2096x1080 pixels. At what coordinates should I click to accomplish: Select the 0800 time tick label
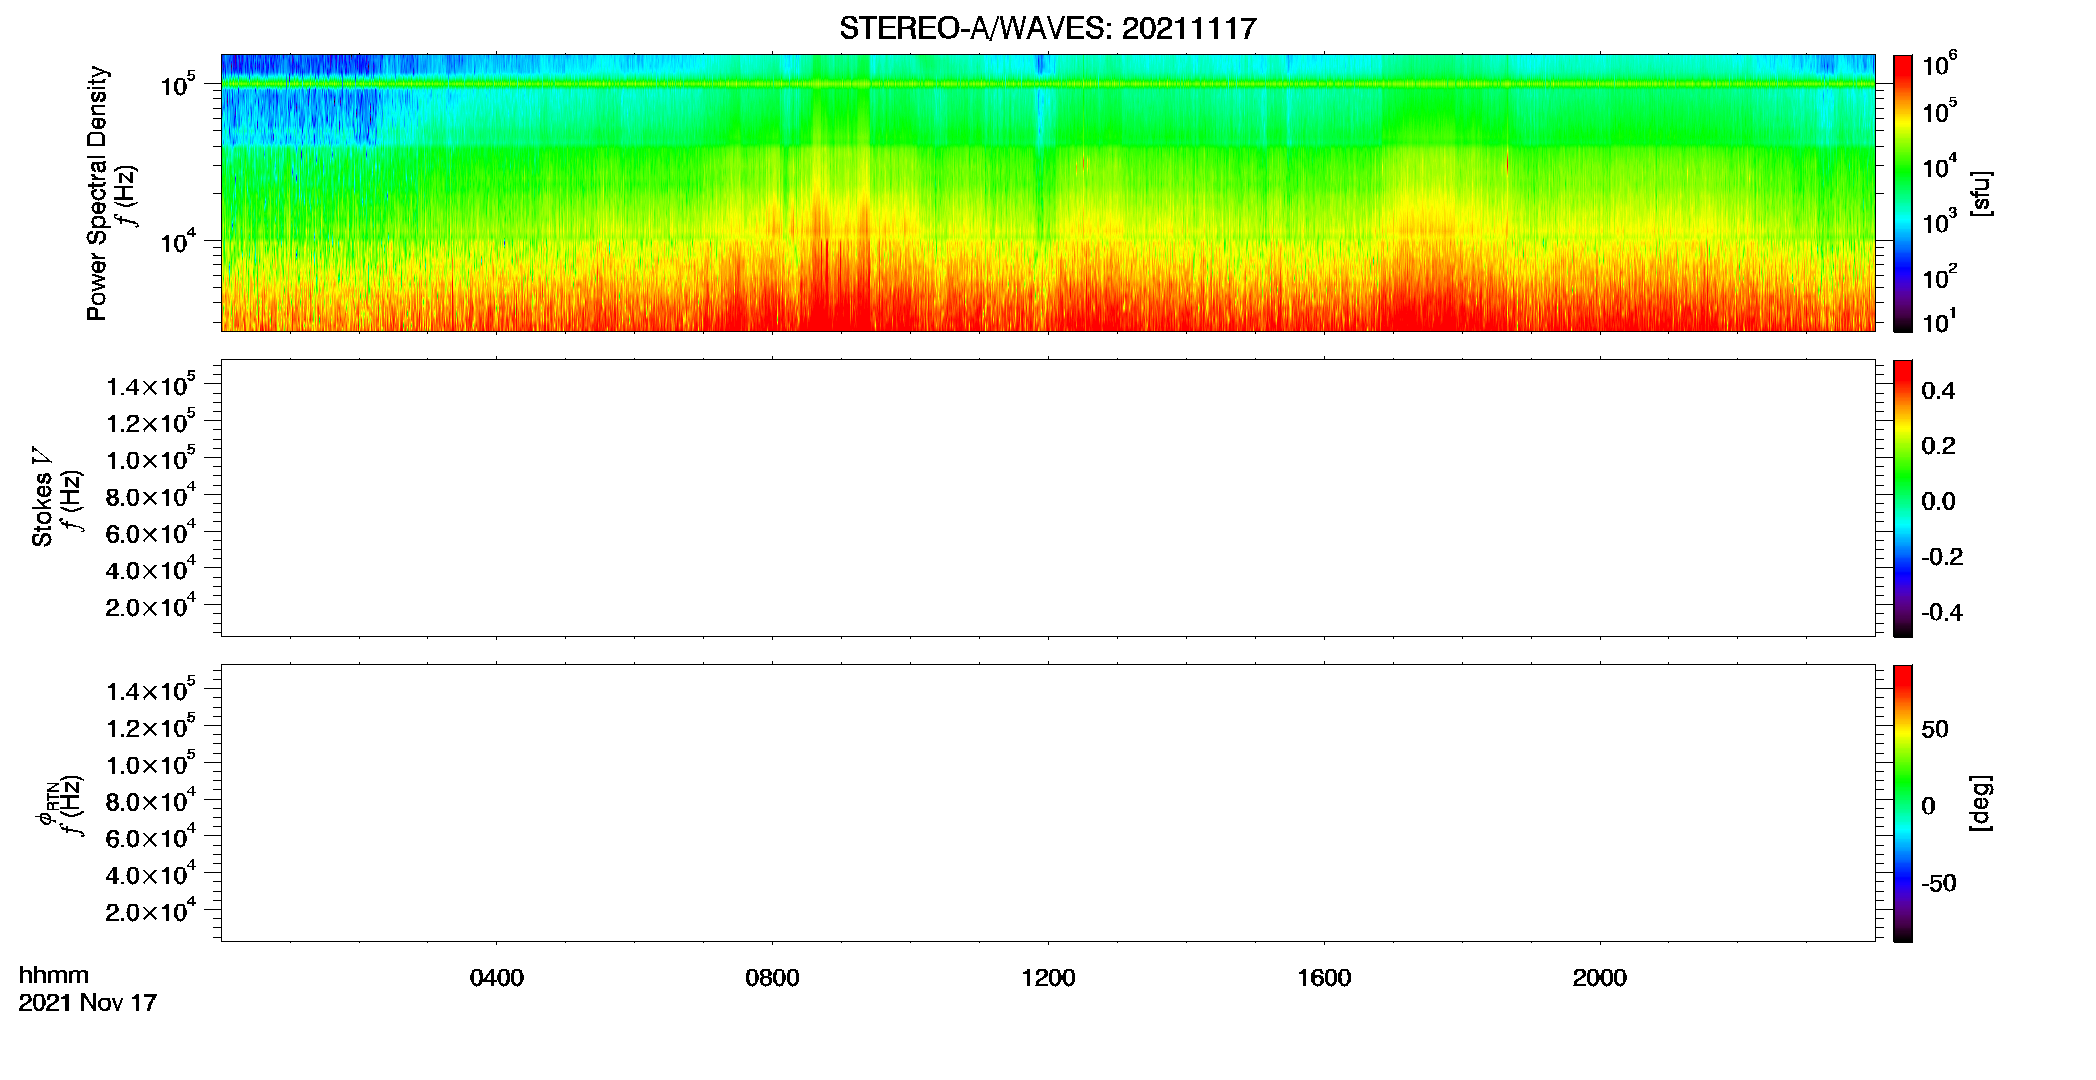pyautogui.click(x=772, y=978)
